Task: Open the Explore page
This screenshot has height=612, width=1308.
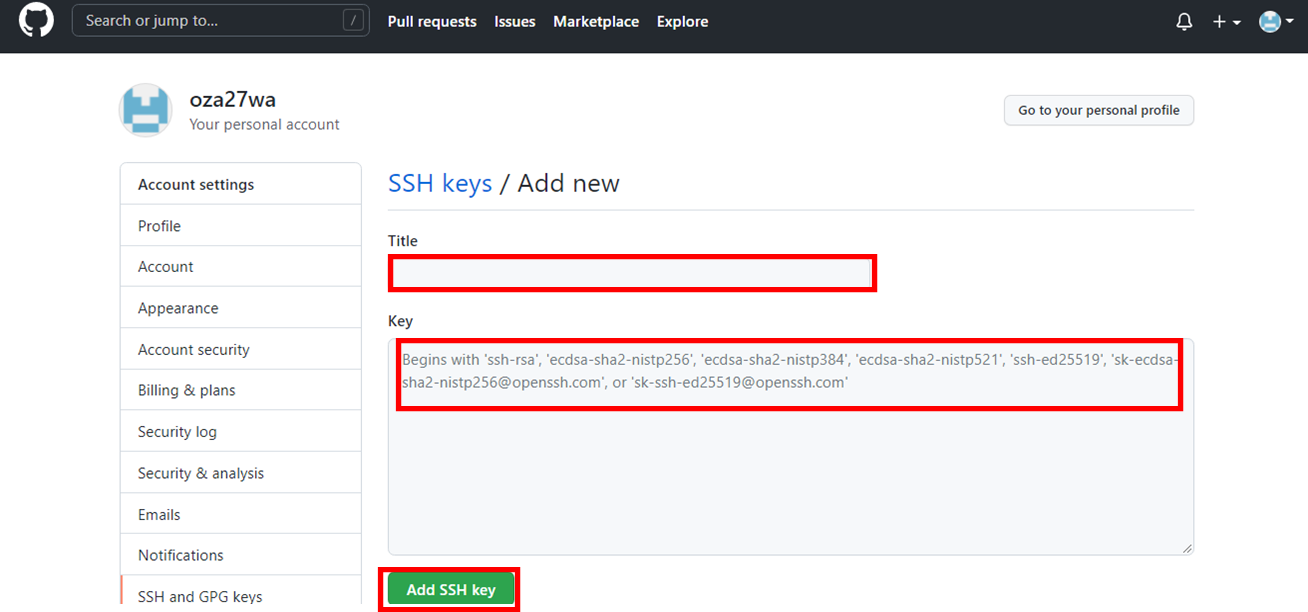Action: 682,21
